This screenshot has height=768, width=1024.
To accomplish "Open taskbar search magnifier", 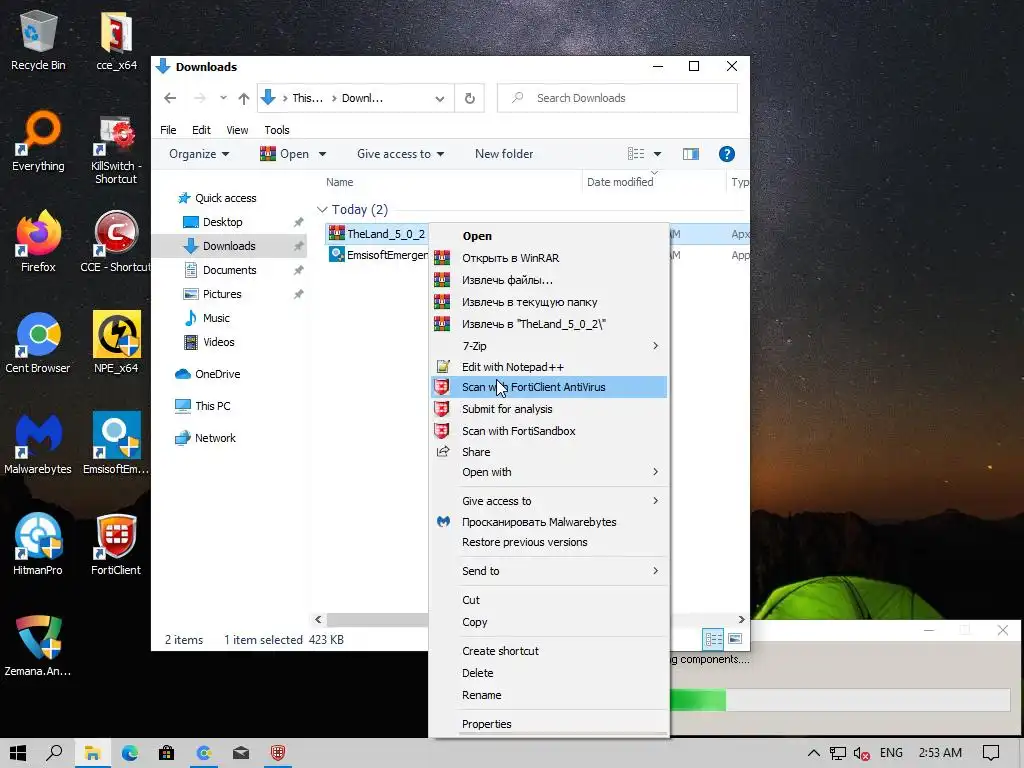I will coord(54,753).
